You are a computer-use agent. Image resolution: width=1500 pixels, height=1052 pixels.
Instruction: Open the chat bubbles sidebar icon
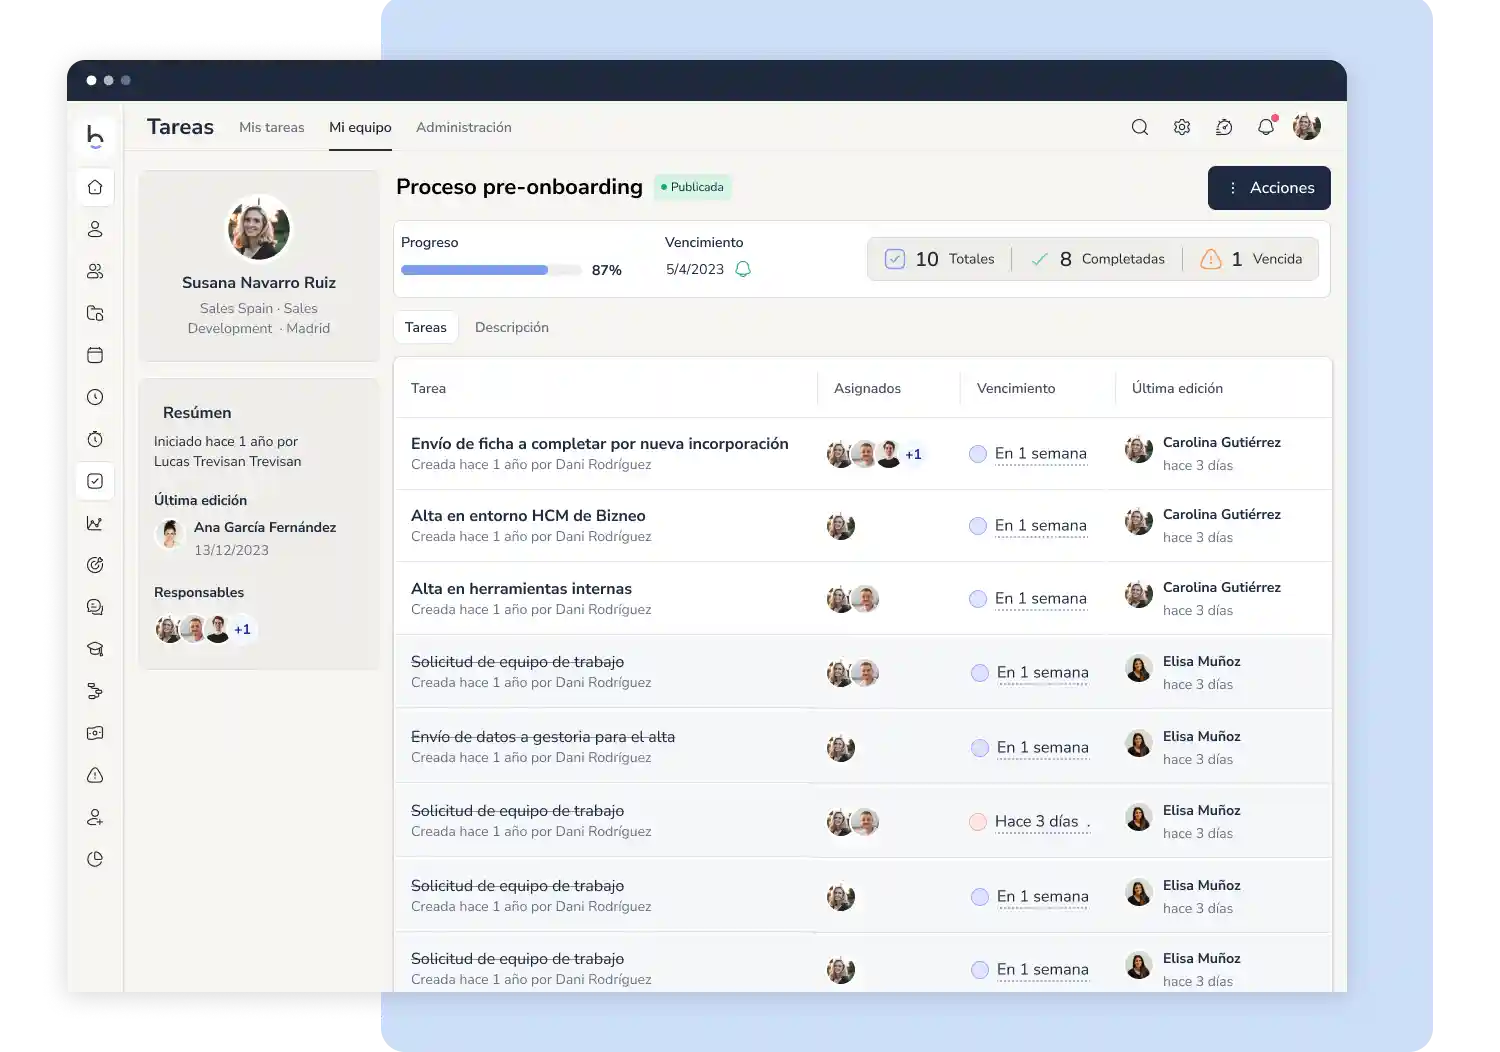tap(95, 607)
